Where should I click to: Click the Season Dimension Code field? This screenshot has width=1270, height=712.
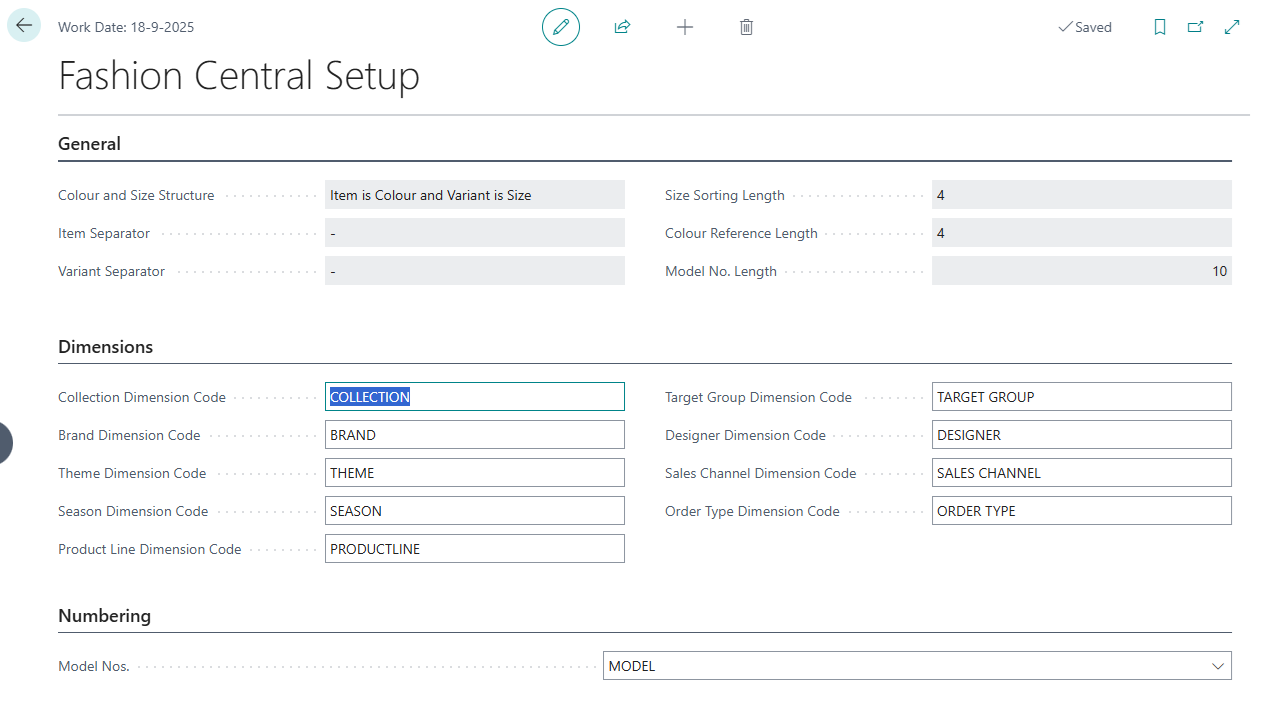(x=474, y=511)
